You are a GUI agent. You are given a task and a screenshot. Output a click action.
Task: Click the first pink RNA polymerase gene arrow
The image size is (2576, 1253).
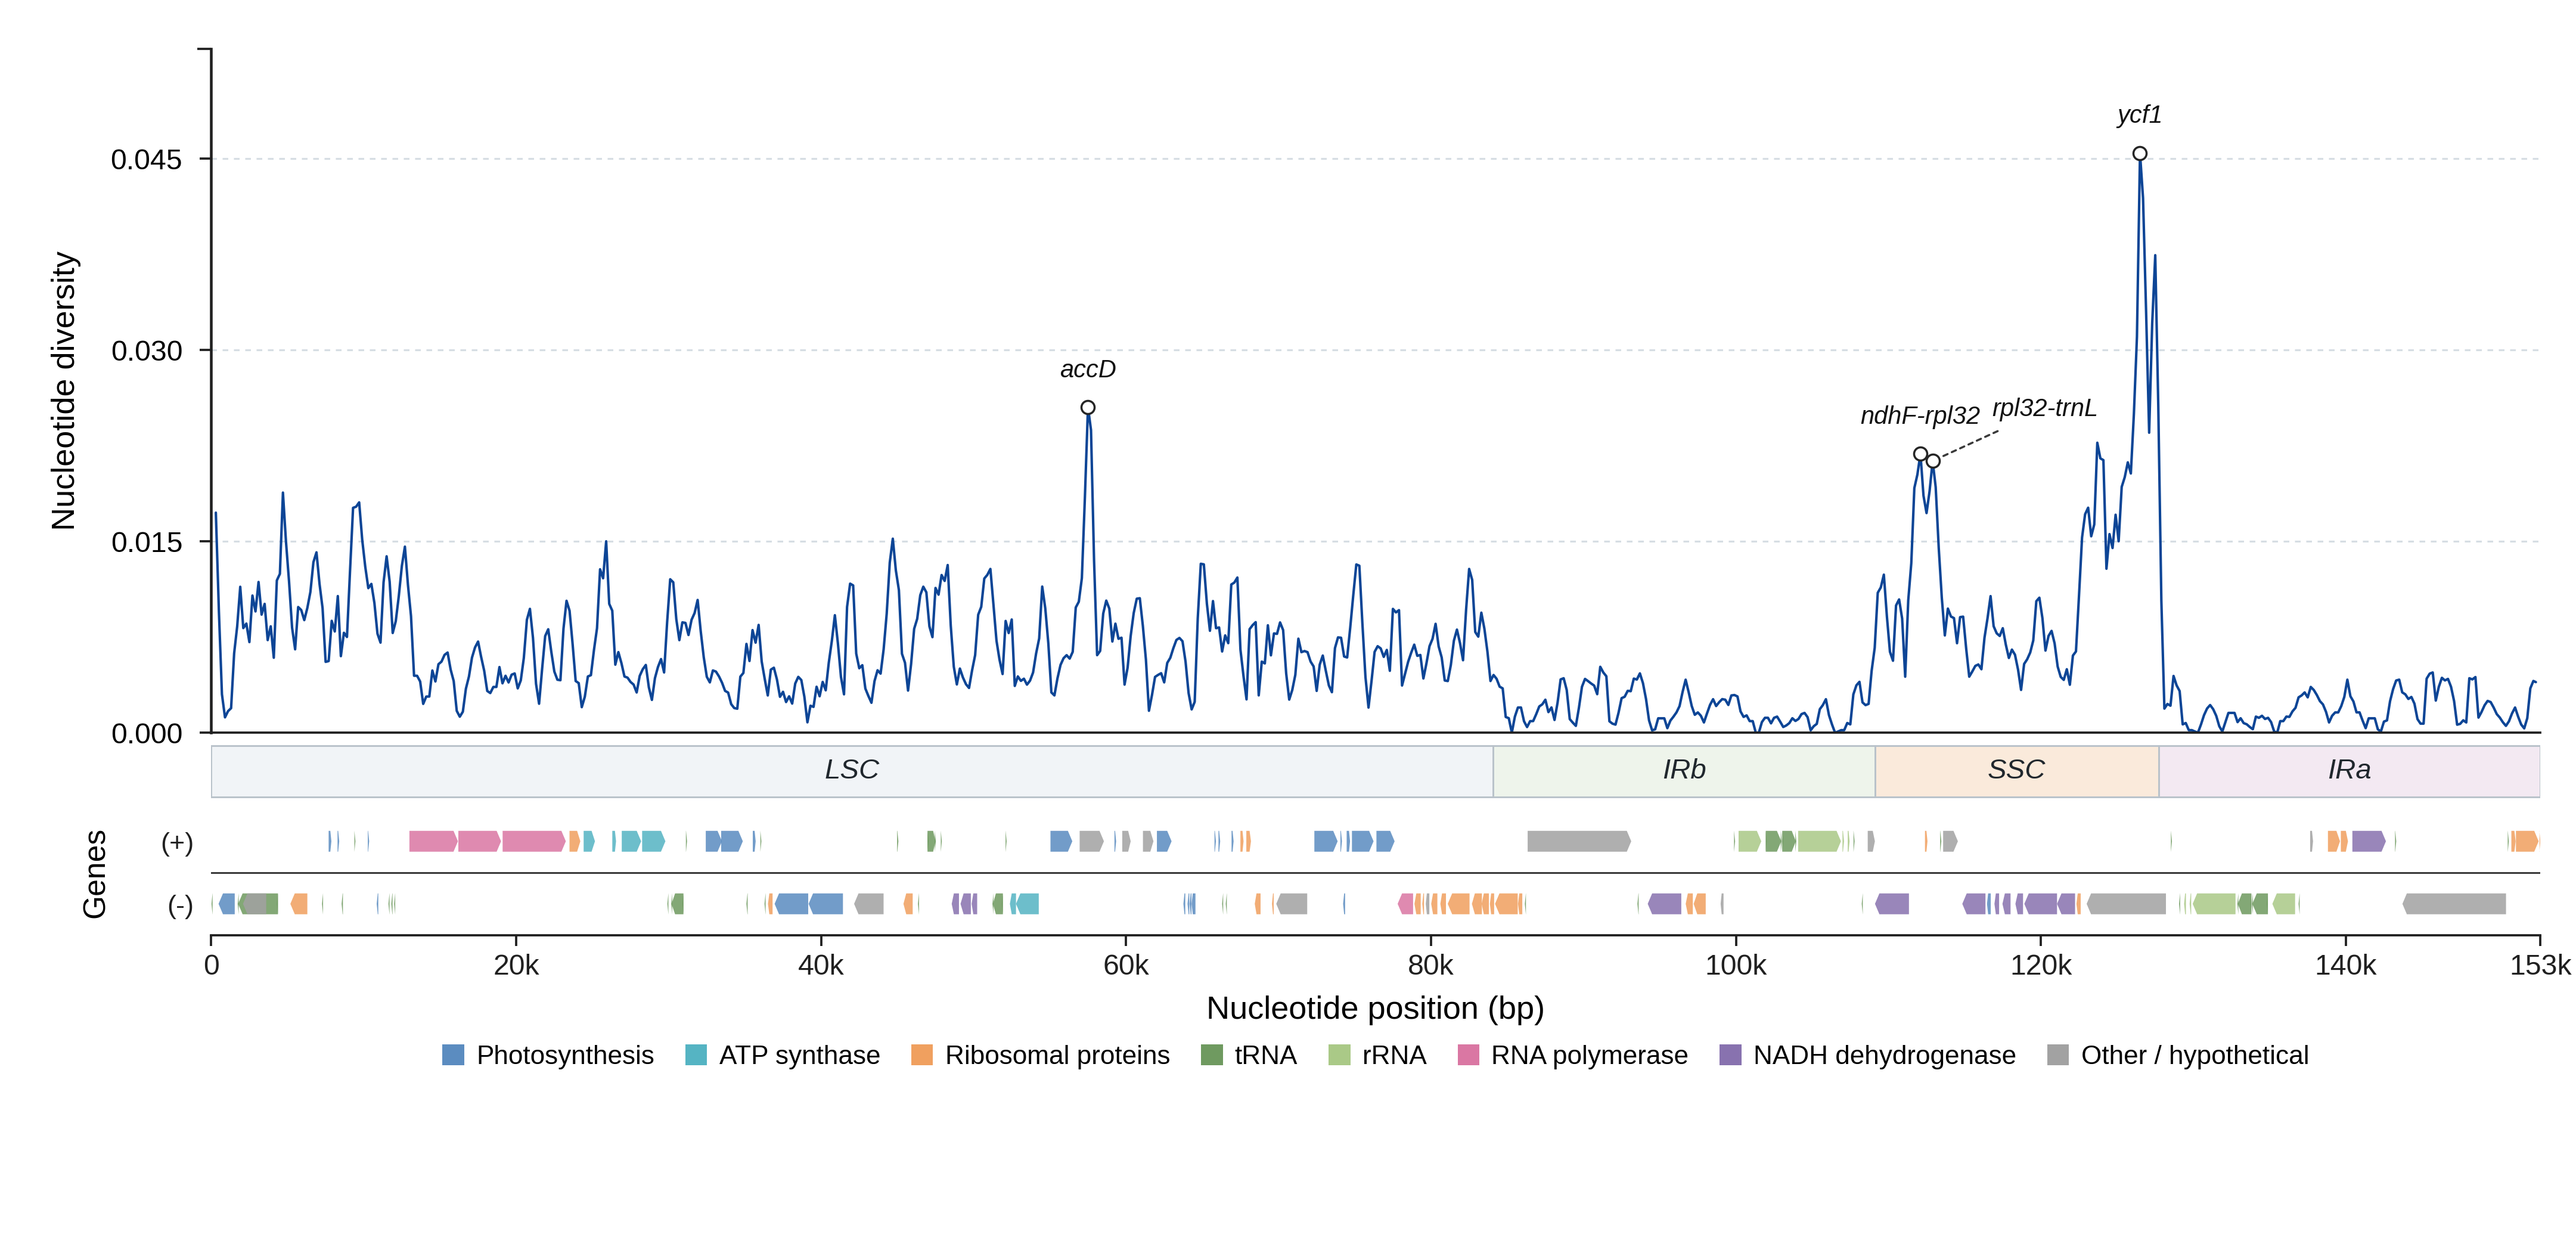pyautogui.click(x=433, y=841)
